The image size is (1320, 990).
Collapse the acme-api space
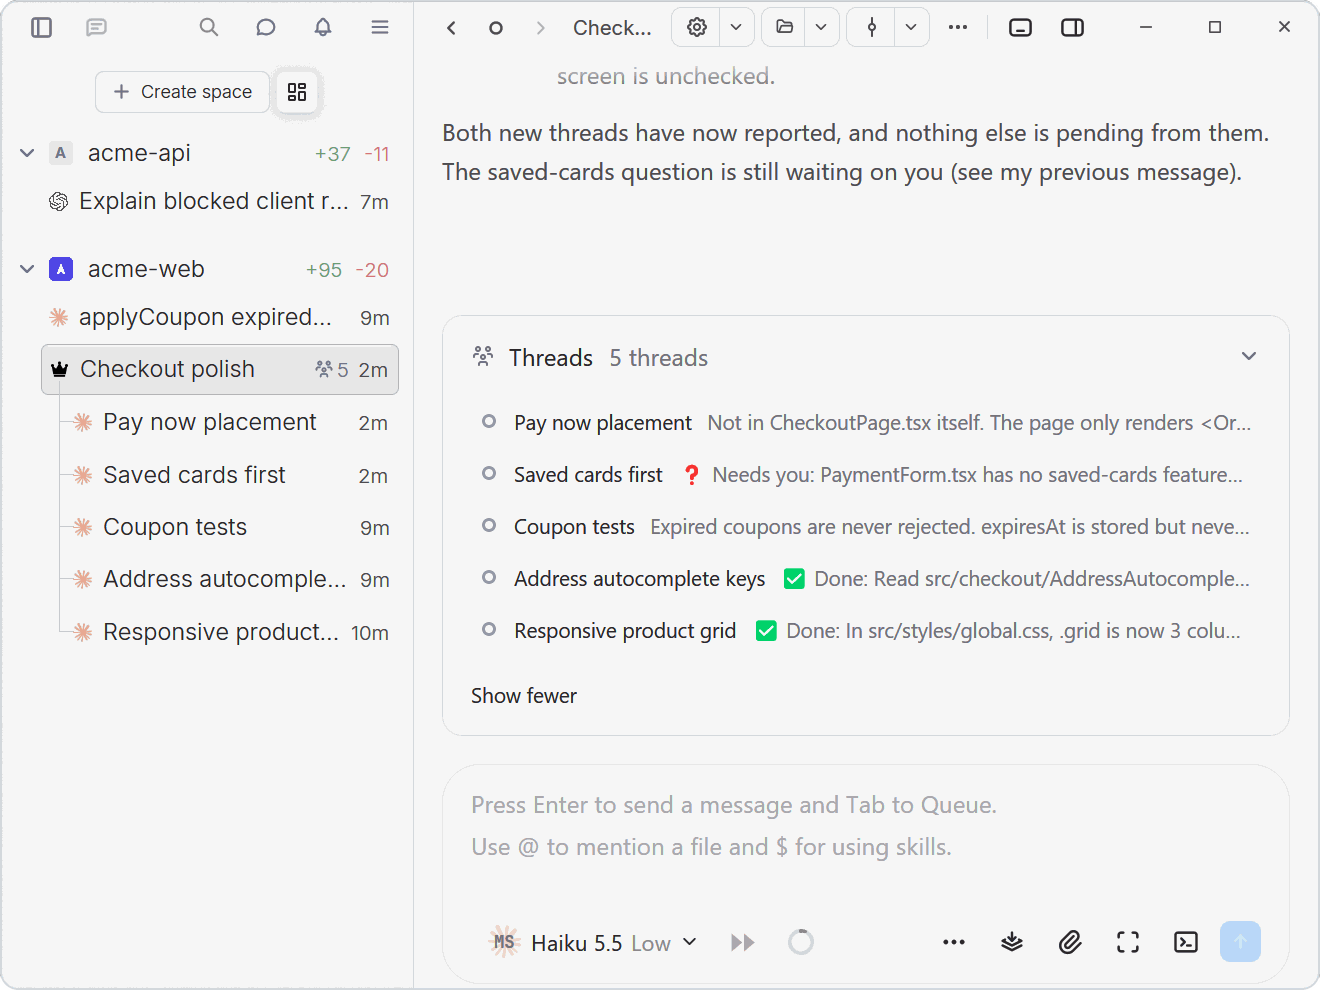coord(27,153)
